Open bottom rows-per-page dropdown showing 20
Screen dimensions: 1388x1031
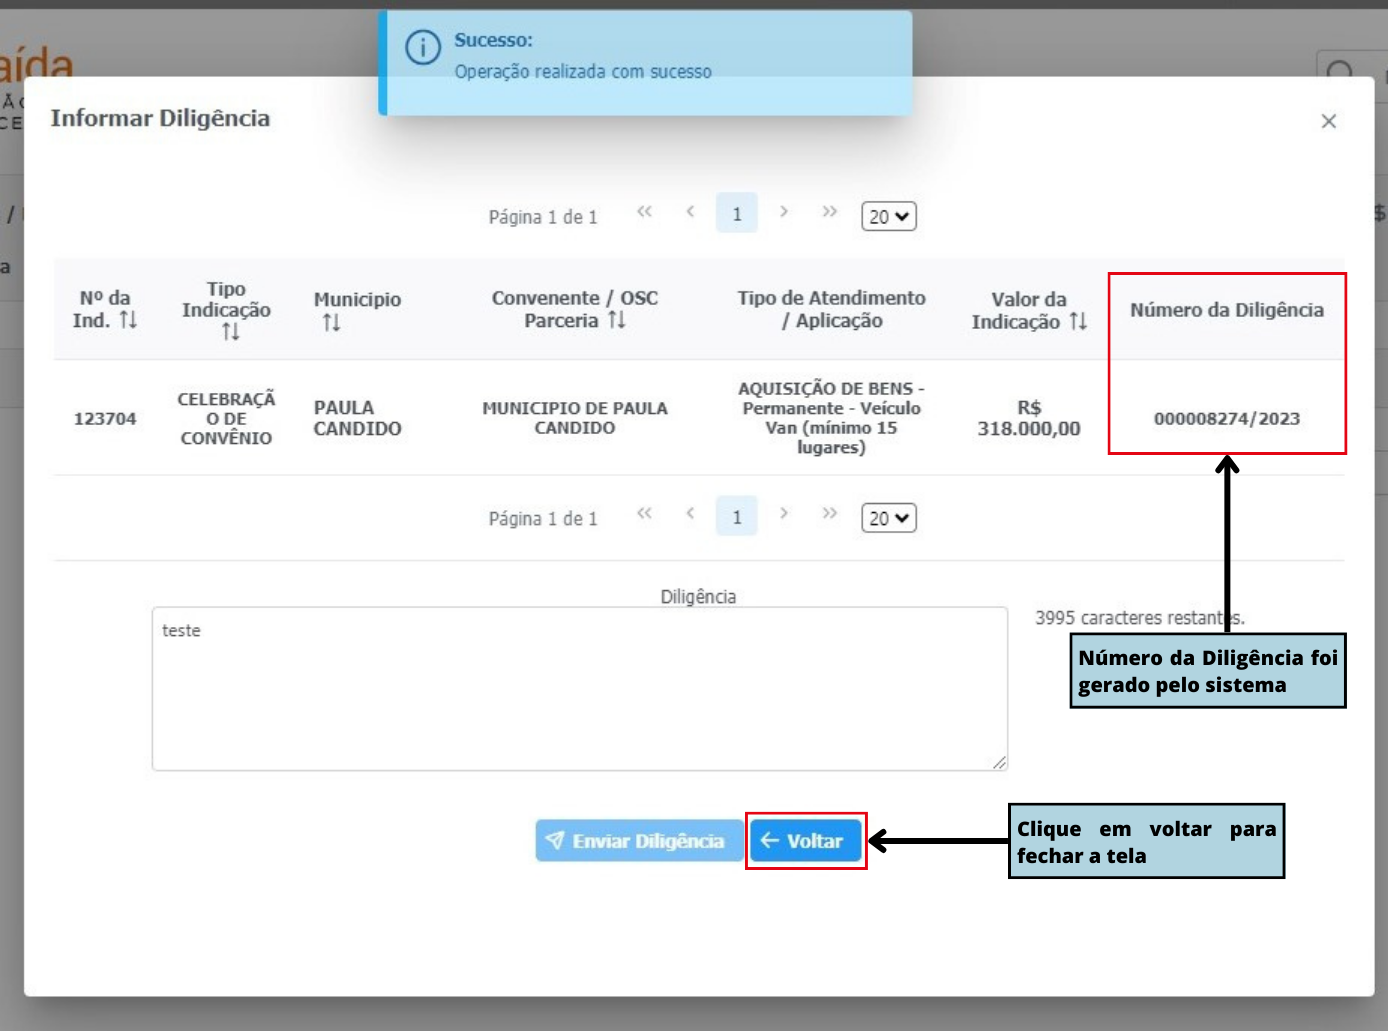click(x=888, y=518)
